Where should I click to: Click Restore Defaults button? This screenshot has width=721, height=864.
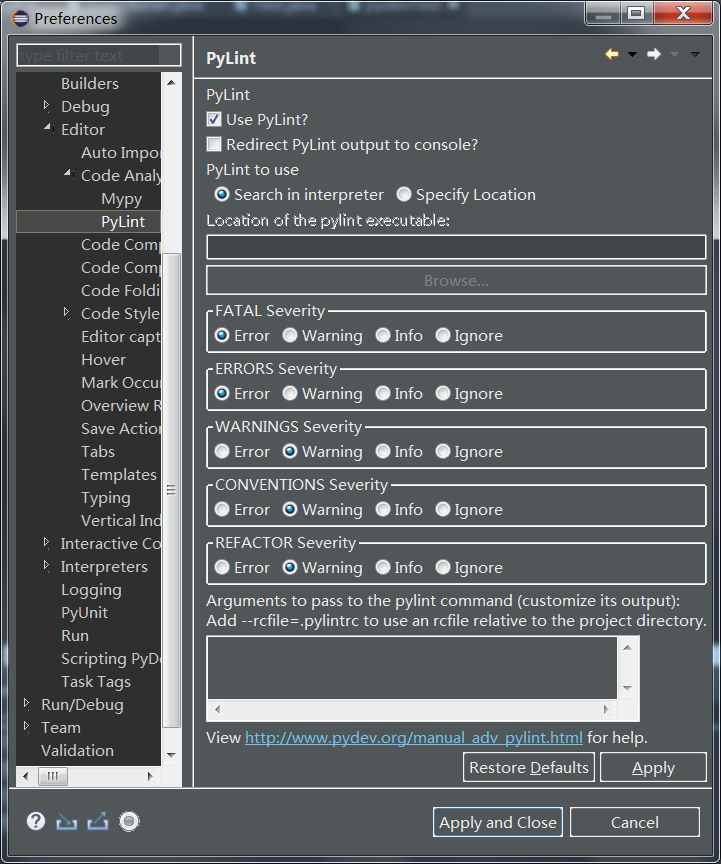(529, 767)
